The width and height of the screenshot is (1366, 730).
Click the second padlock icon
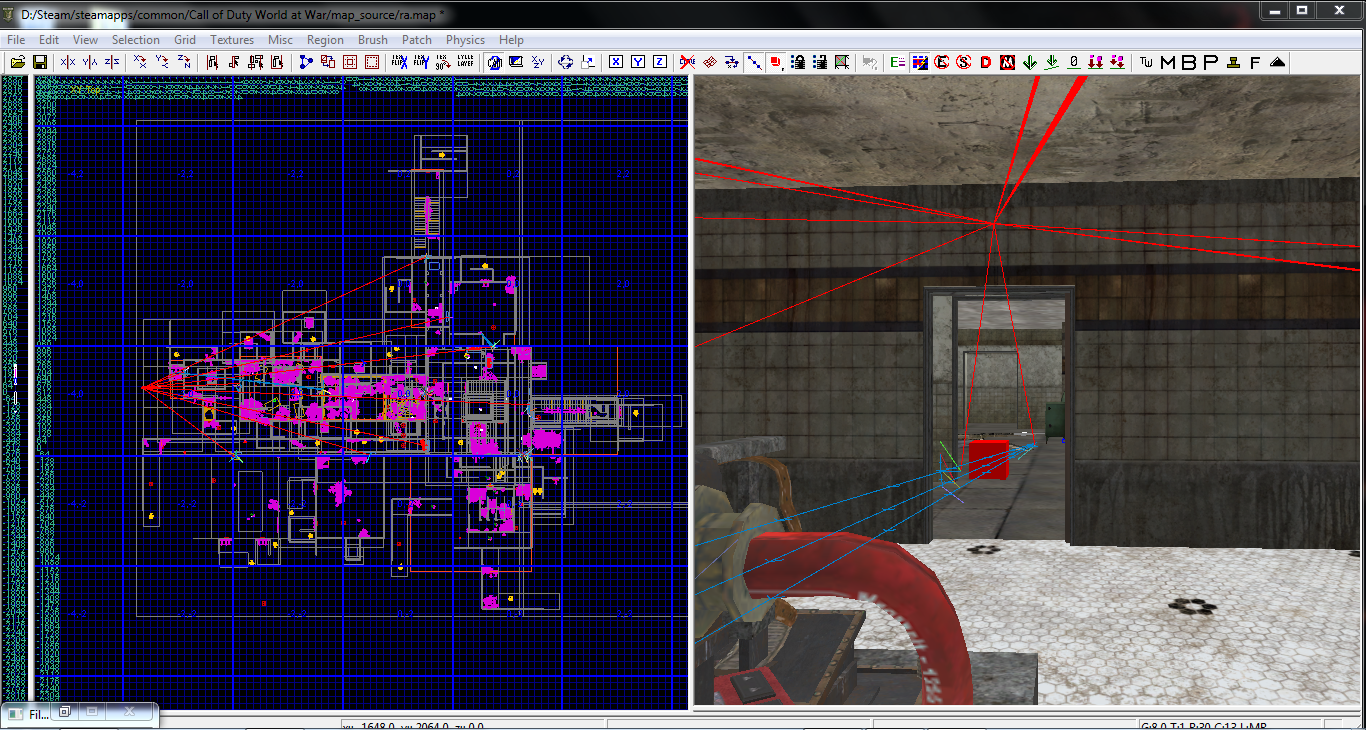820,62
